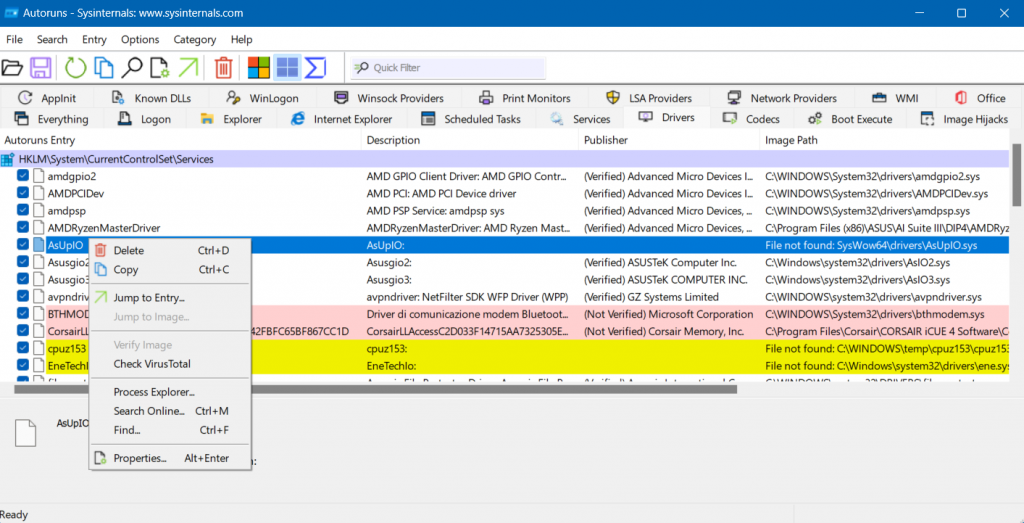Toggle the blue Microsoft entries filter icon
The height and width of the screenshot is (523, 1024).
click(x=287, y=67)
